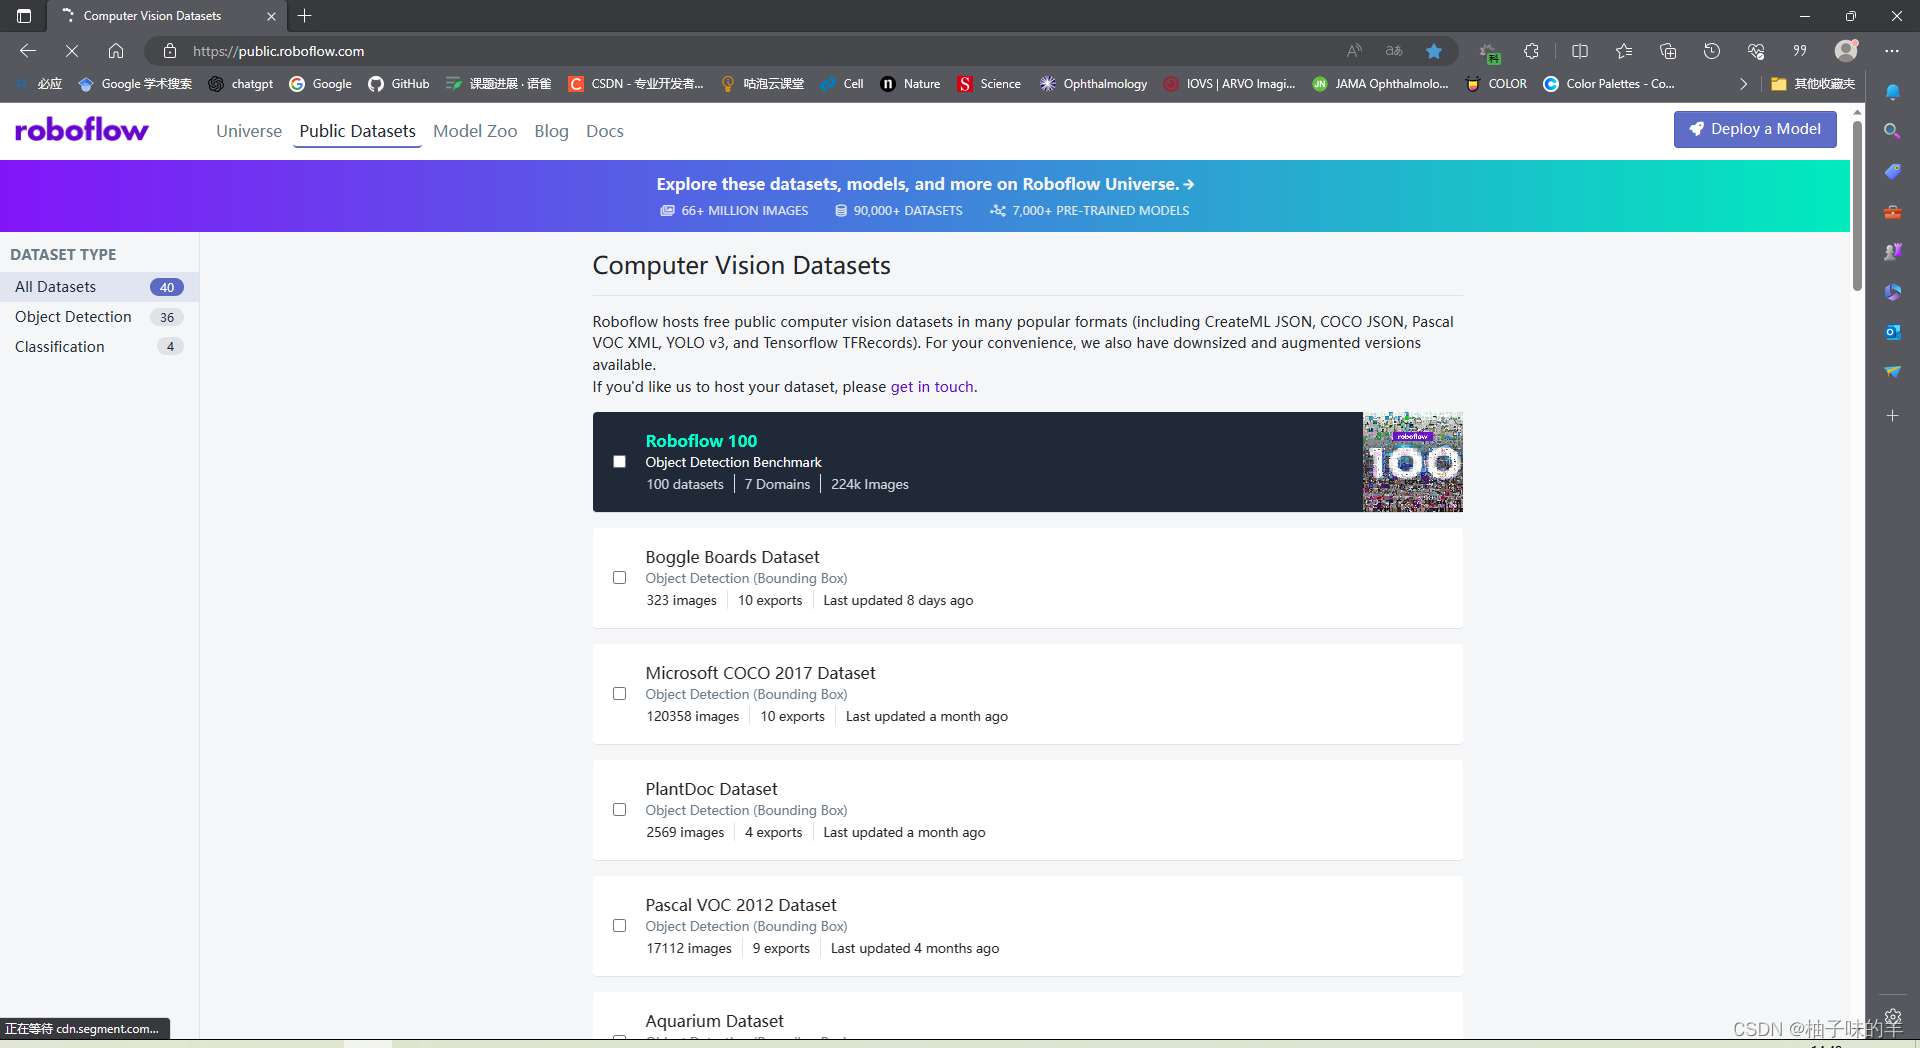Go to the browser home page
Image resolution: width=1920 pixels, height=1048 pixels.
(x=116, y=51)
